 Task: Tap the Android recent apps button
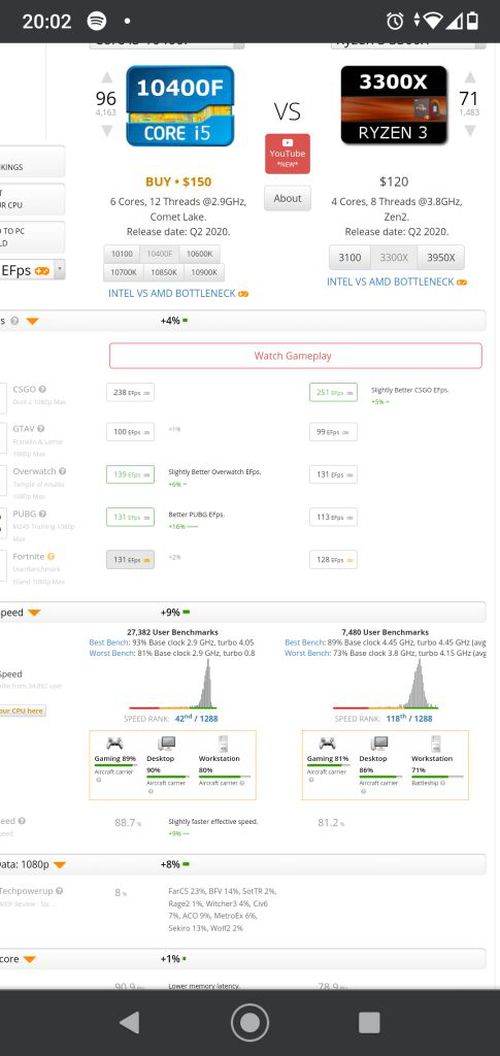(369, 1022)
